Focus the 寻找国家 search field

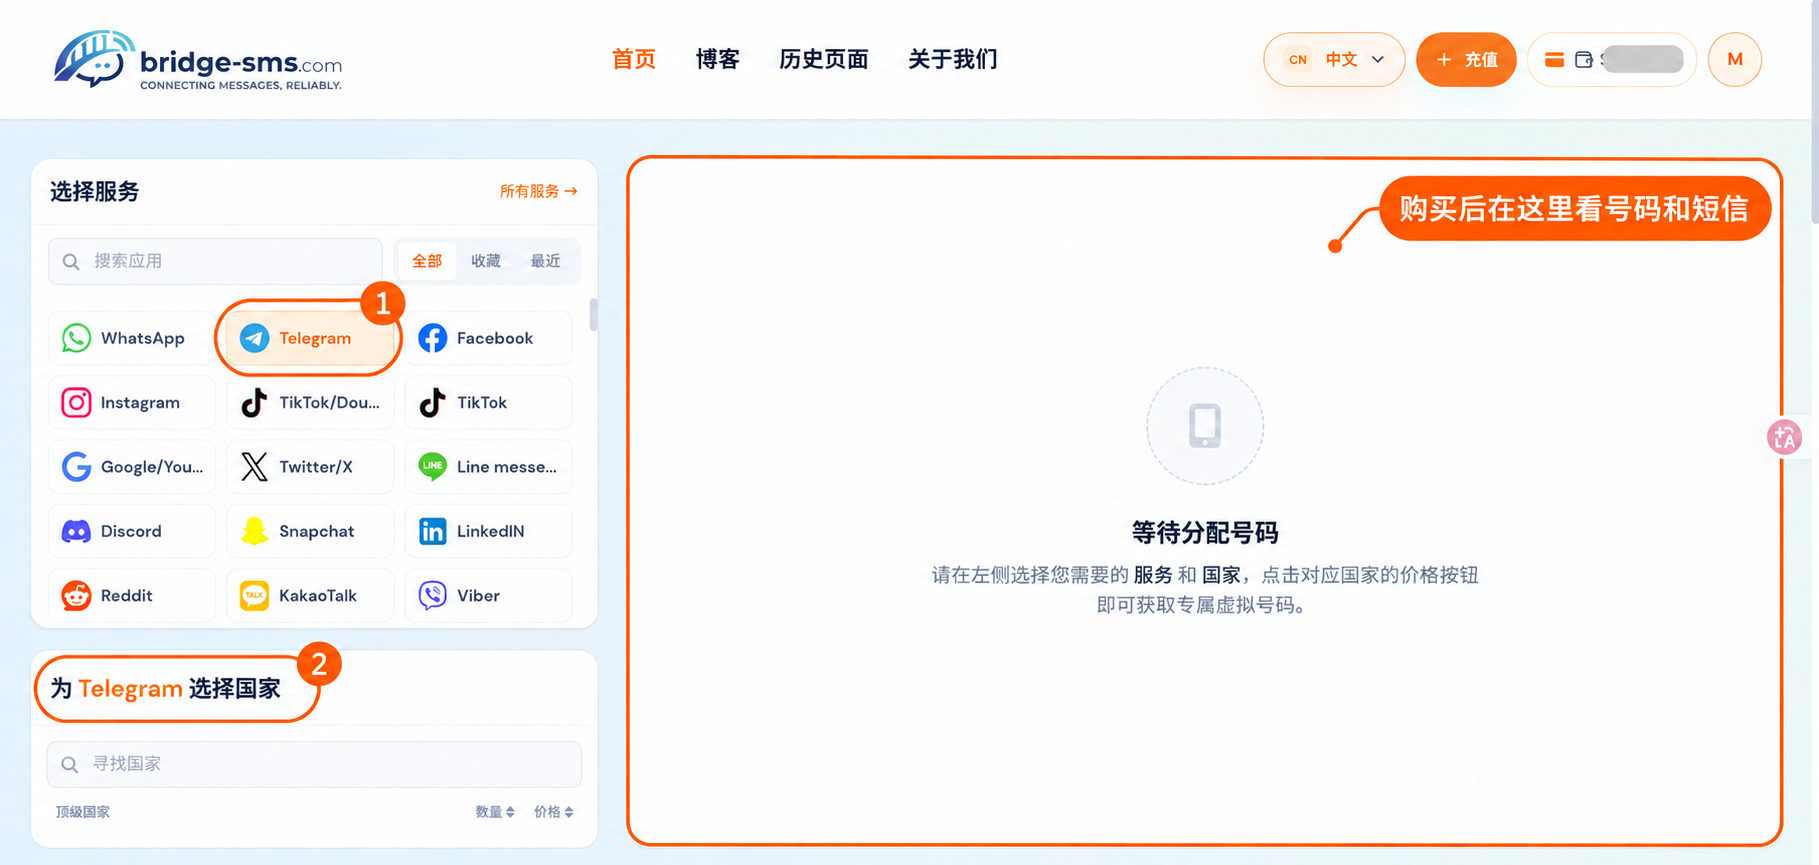pos(314,764)
